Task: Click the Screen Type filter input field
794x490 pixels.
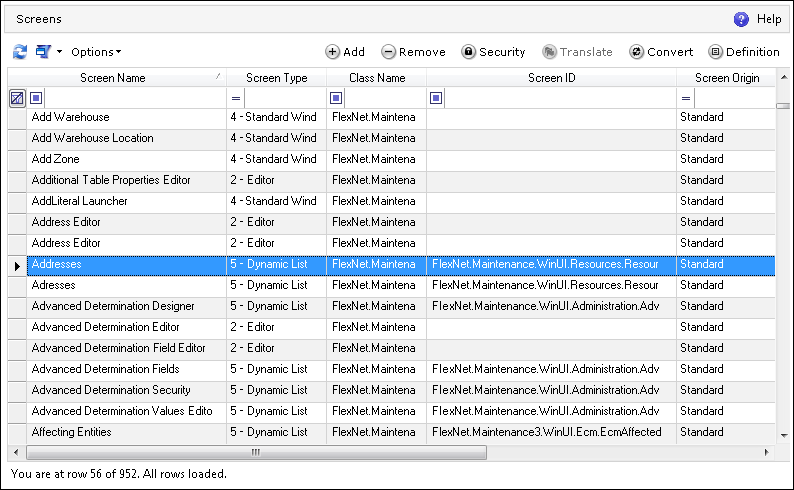Action: (285, 98)
